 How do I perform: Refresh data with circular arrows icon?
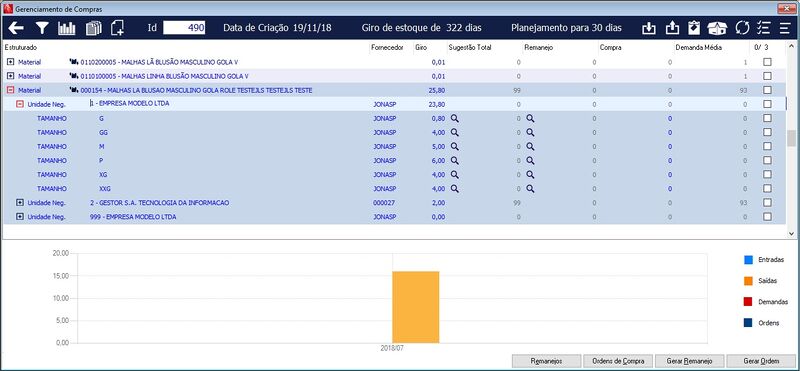[742, 28]
